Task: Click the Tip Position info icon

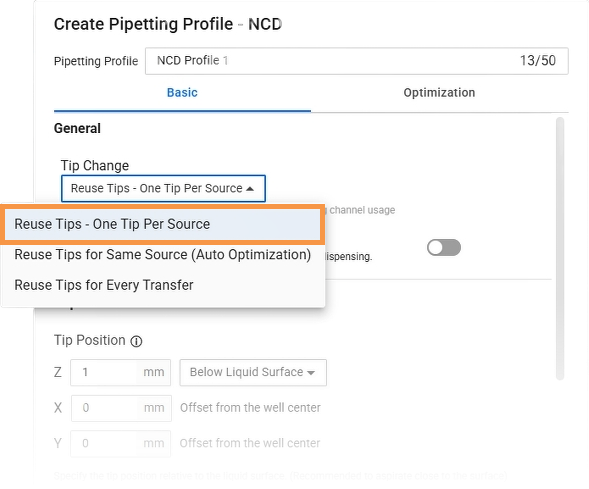Action: point(136,341)
